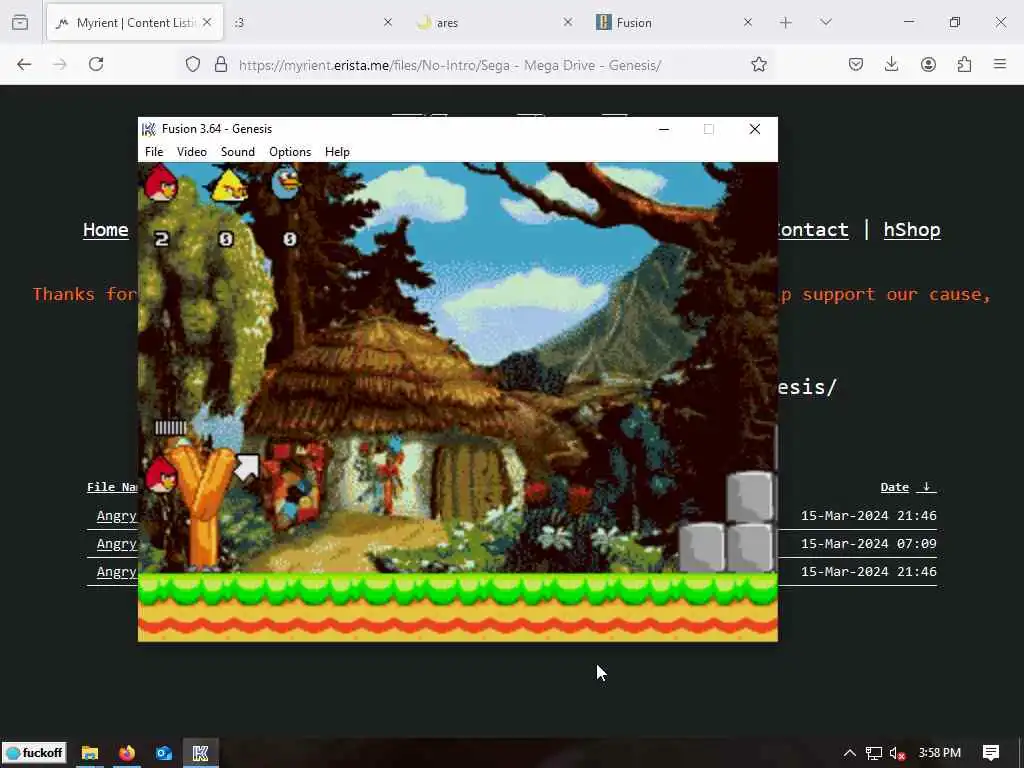Viewport: 1024px width, 768px height.
Task: Open the Extensions puzzle icon
Action: point(964,64)
